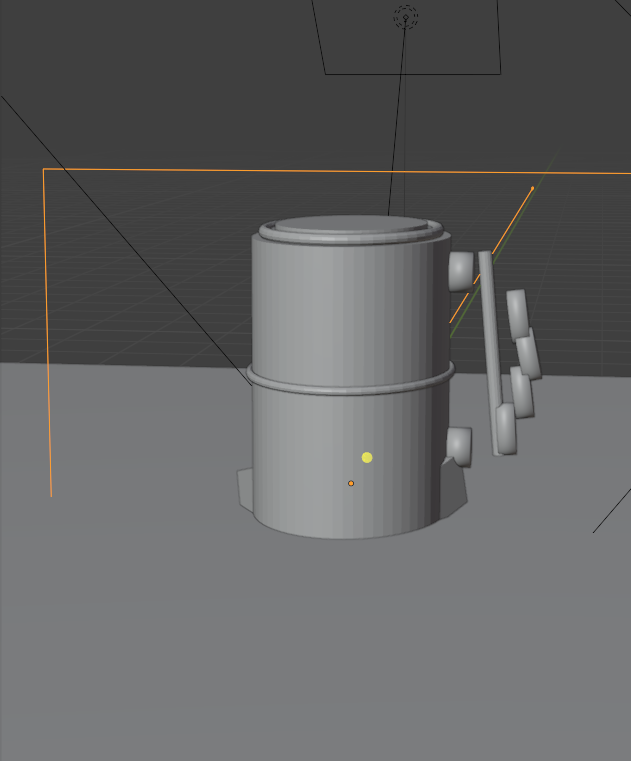The height and width of the screenshot is (761, 631).
Task: Select the raised ring band around mug middle
Action: (350, 381)
